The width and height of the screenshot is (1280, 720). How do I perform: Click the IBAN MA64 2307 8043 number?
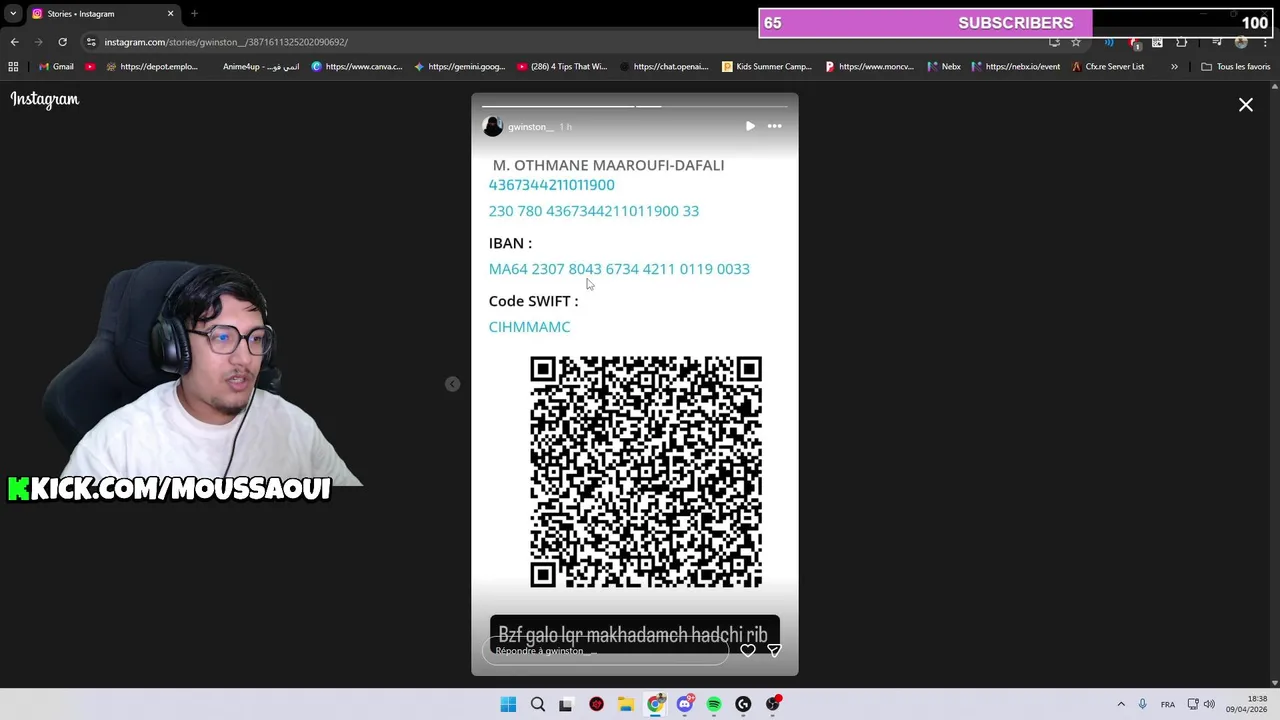tap(619, 269)
